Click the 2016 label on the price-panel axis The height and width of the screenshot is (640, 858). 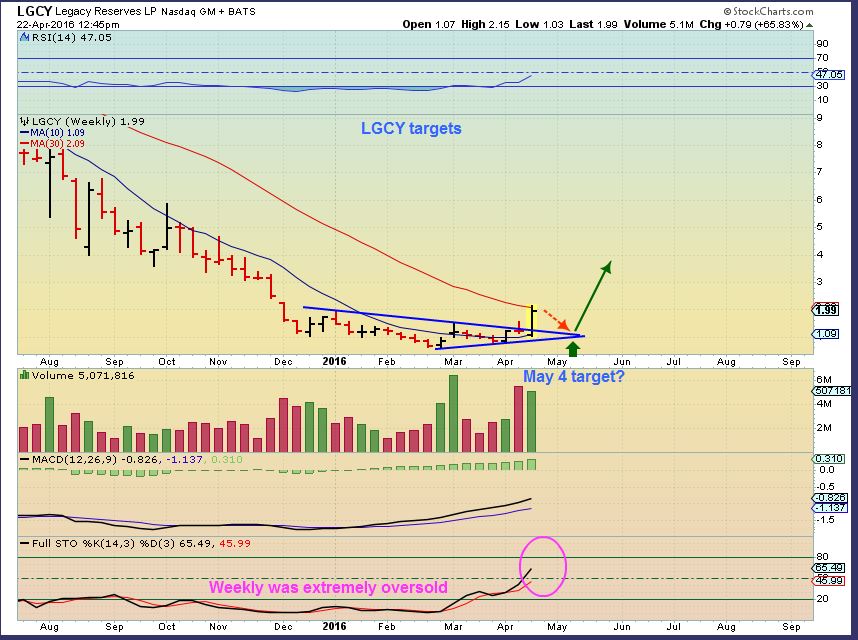(334, 361)
